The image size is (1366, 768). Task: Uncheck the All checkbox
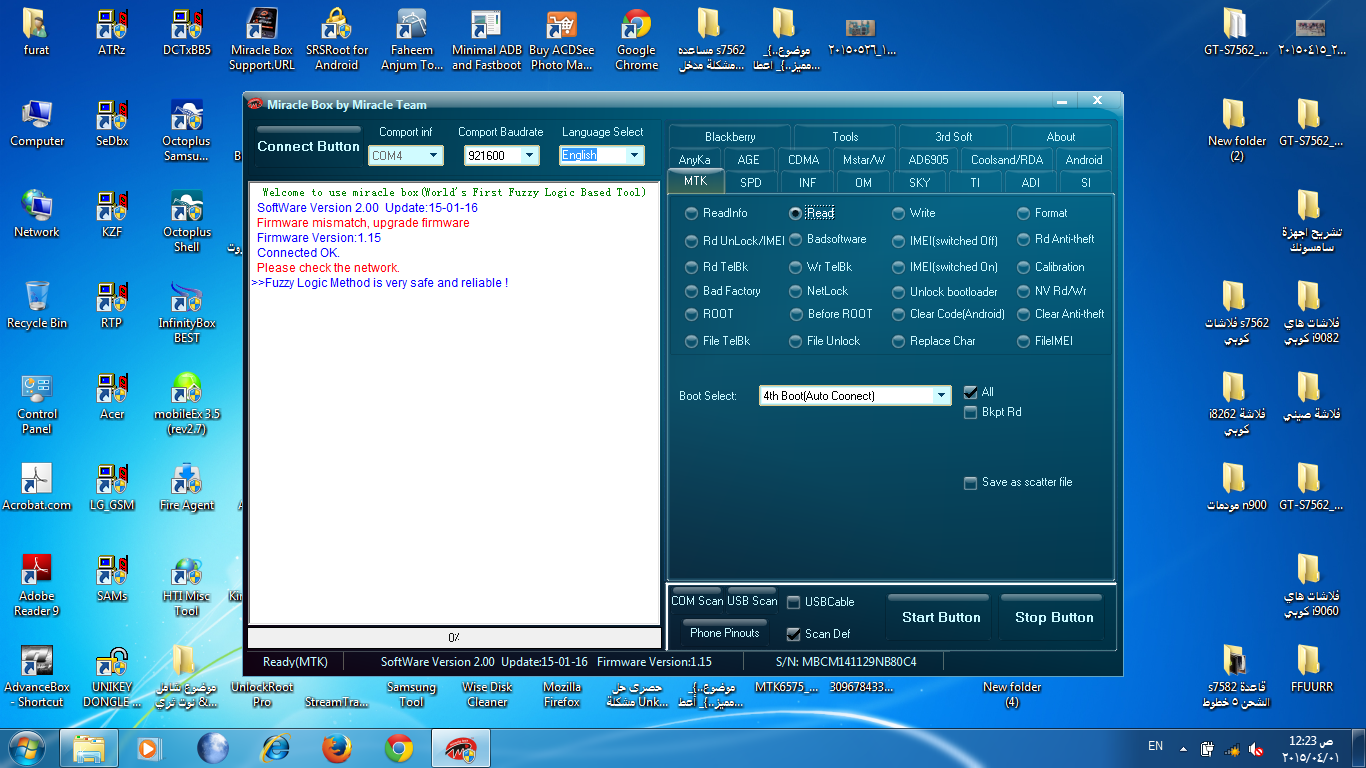[970, 392]
